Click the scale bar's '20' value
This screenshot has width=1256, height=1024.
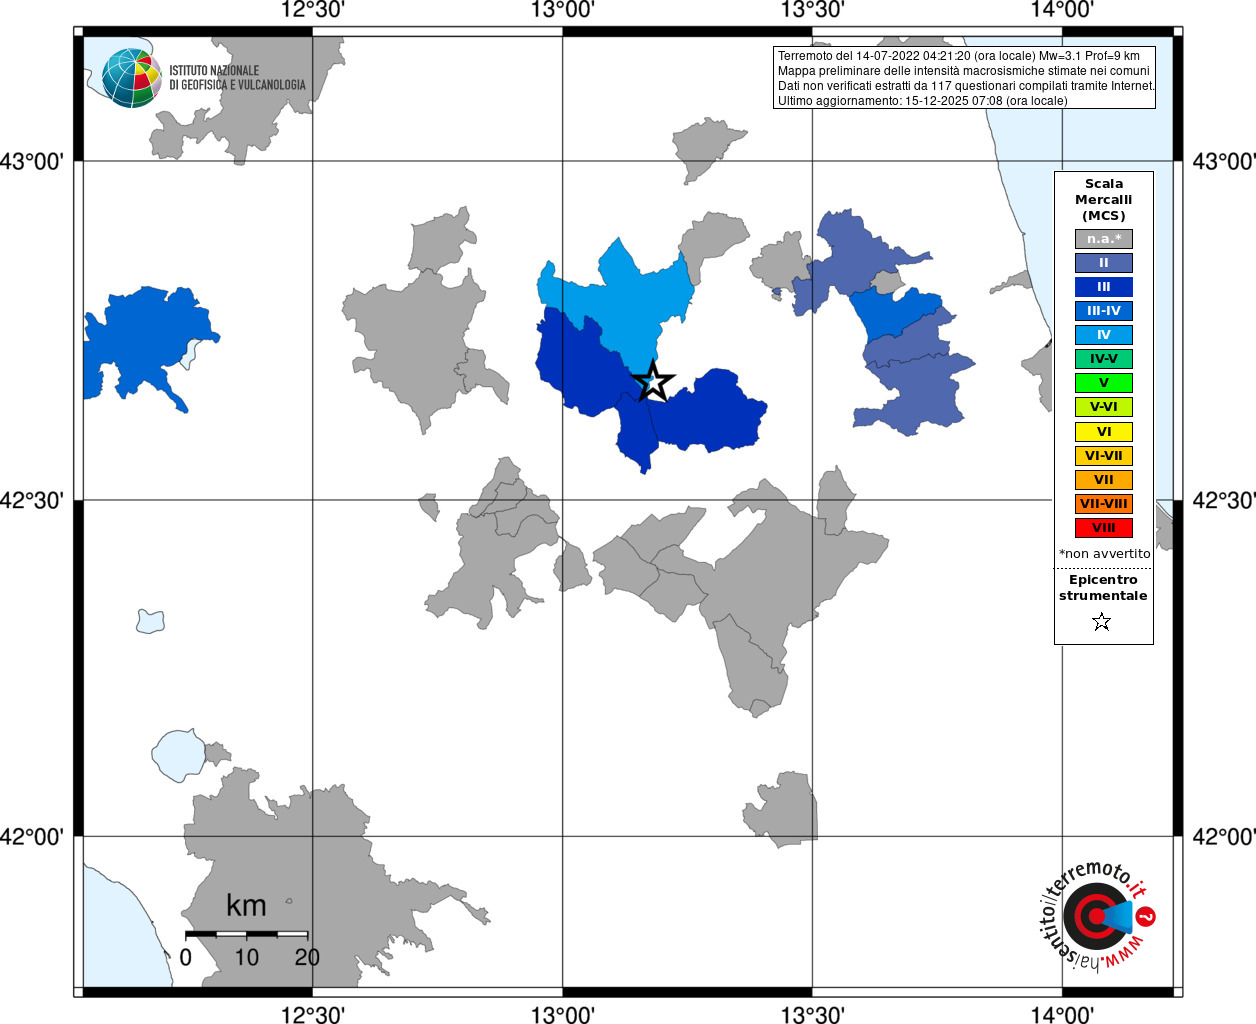tap(307, 957)
